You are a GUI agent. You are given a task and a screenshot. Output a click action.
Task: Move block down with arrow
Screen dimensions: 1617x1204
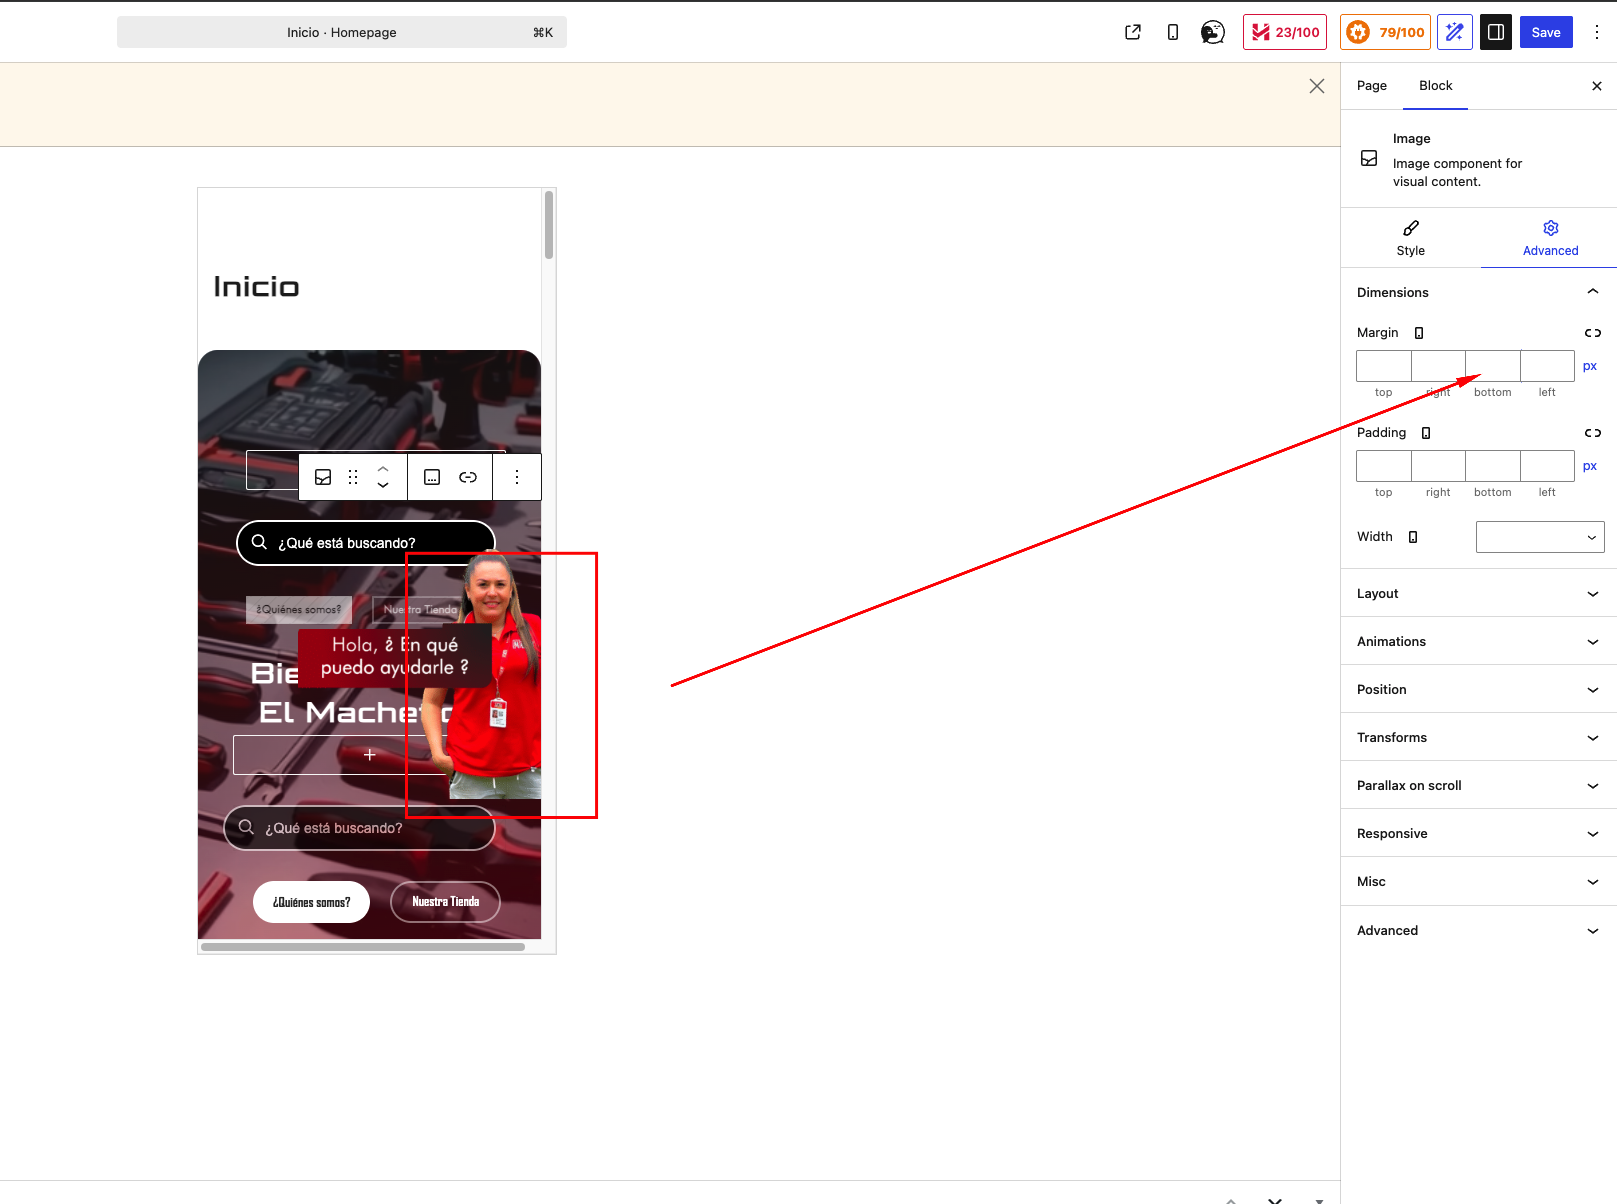(x=383, y=486)
